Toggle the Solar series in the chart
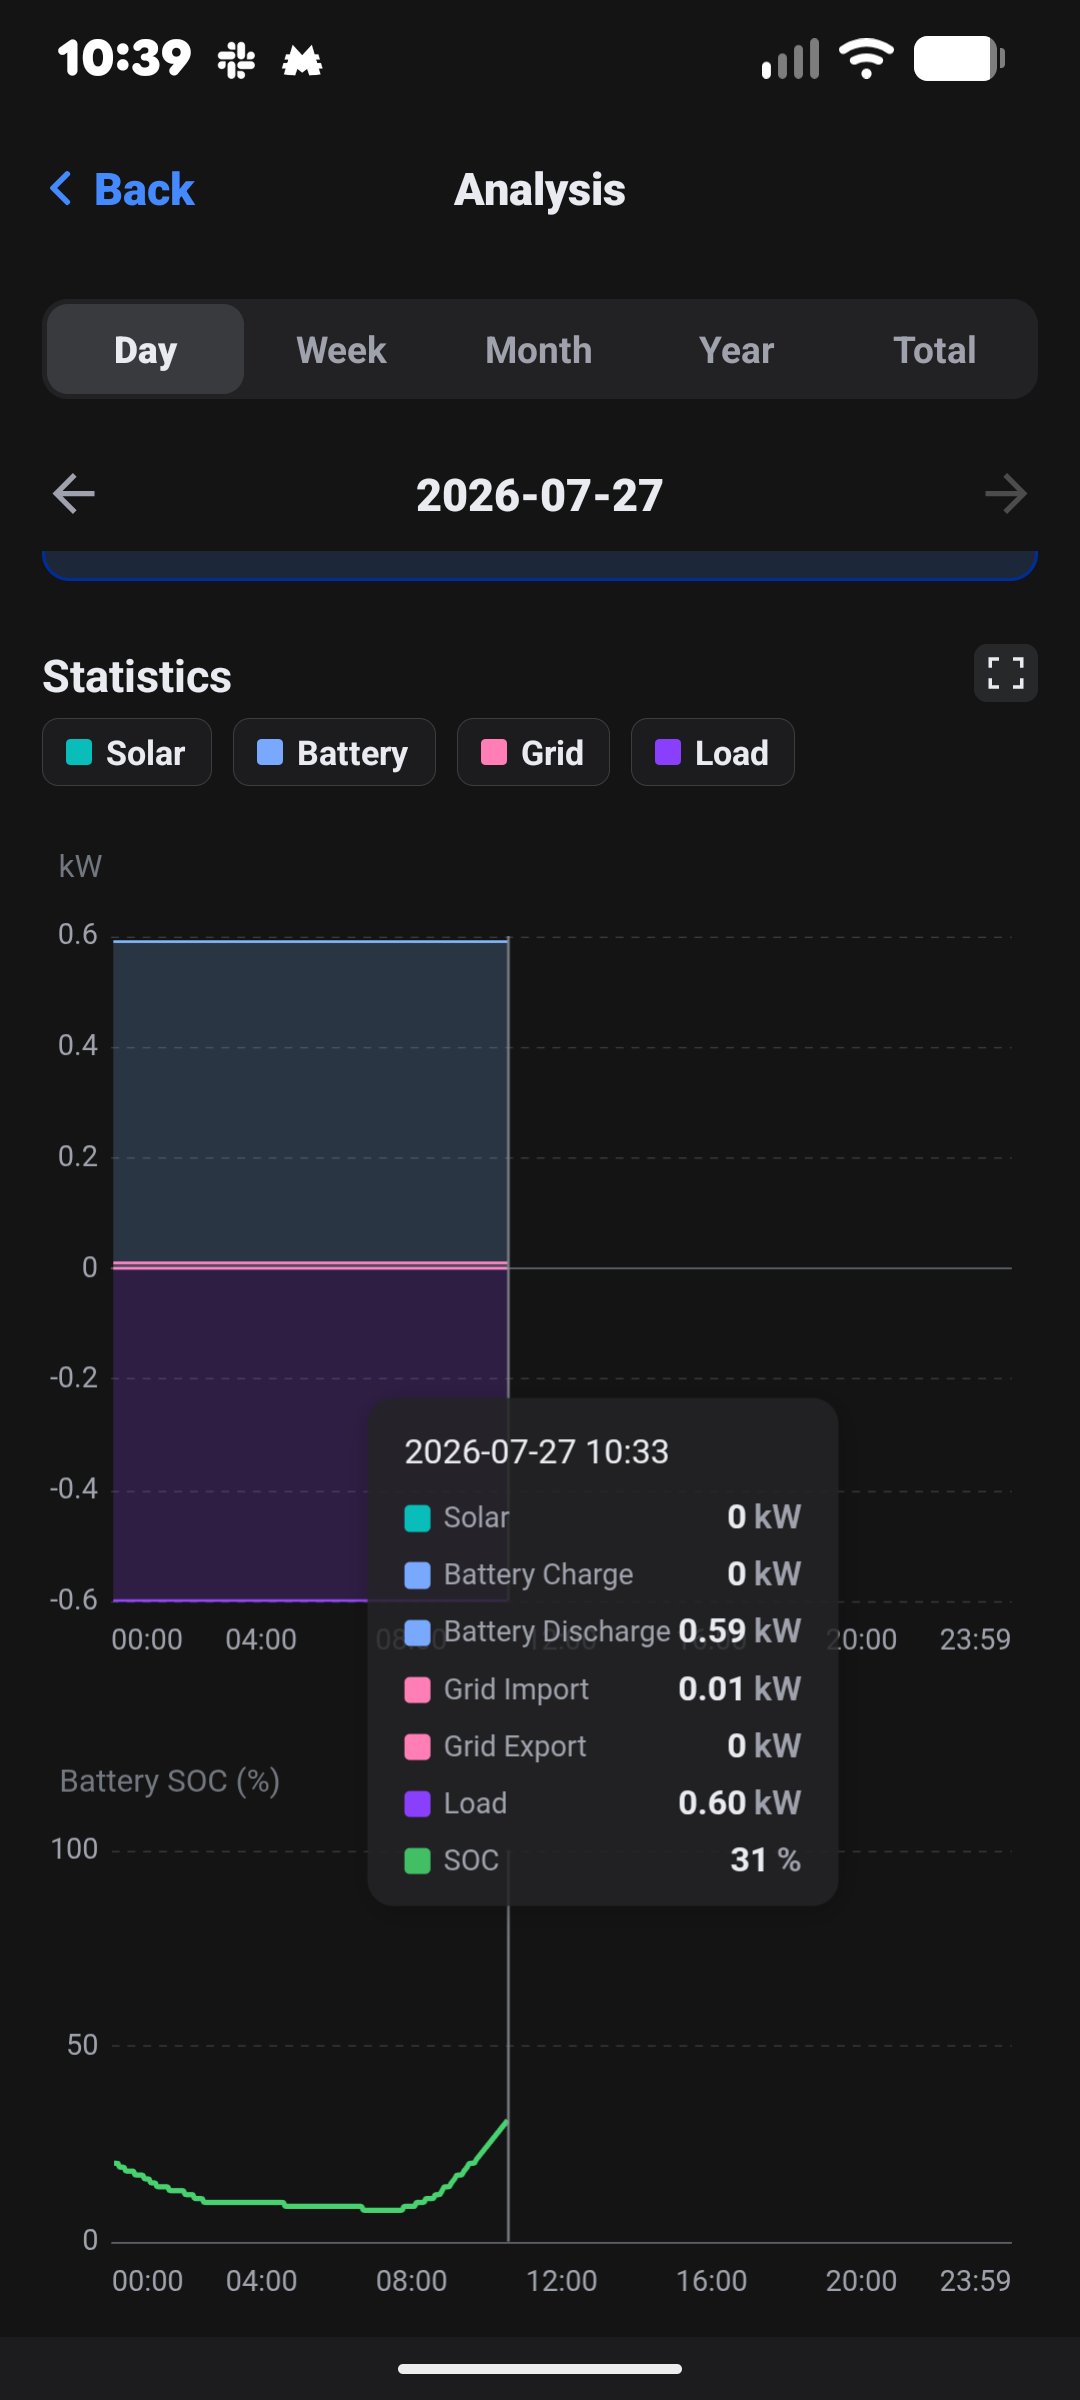Screen dimensions: 1080x2400 [x=127, y=752]
